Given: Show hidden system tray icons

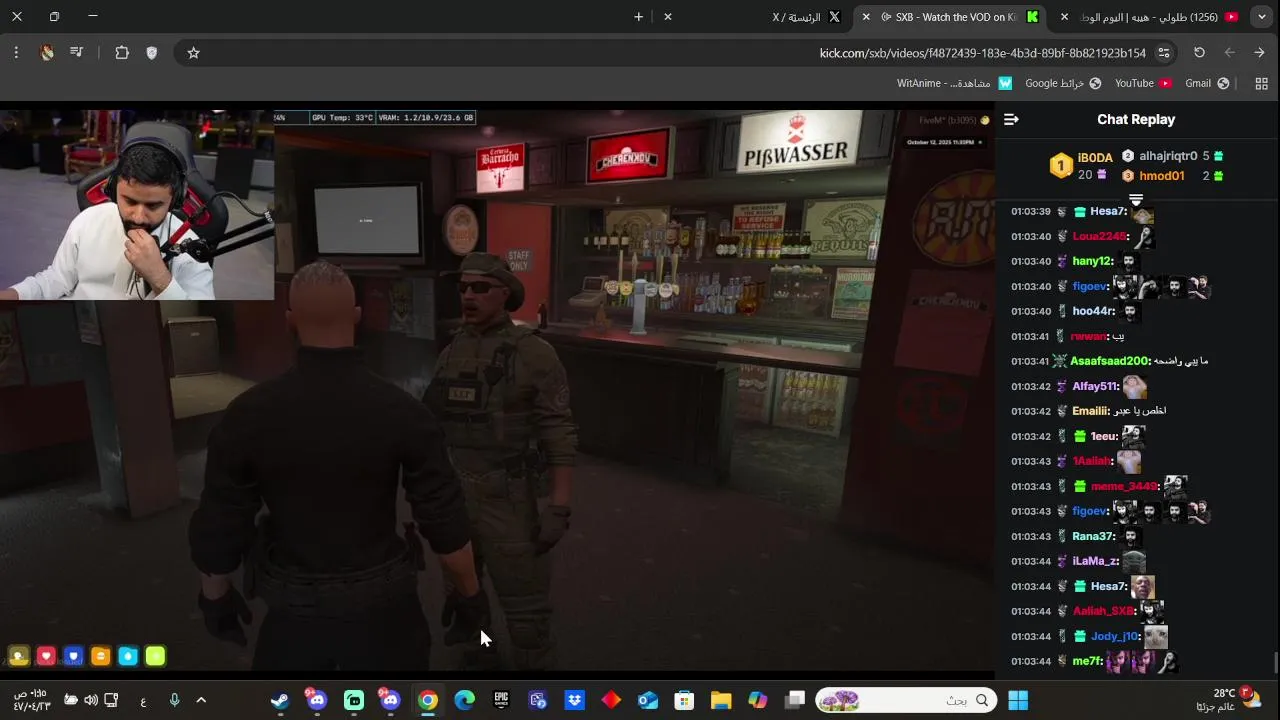Looking at the screenshot, I should pyautogui.click(x=201, y=701).
